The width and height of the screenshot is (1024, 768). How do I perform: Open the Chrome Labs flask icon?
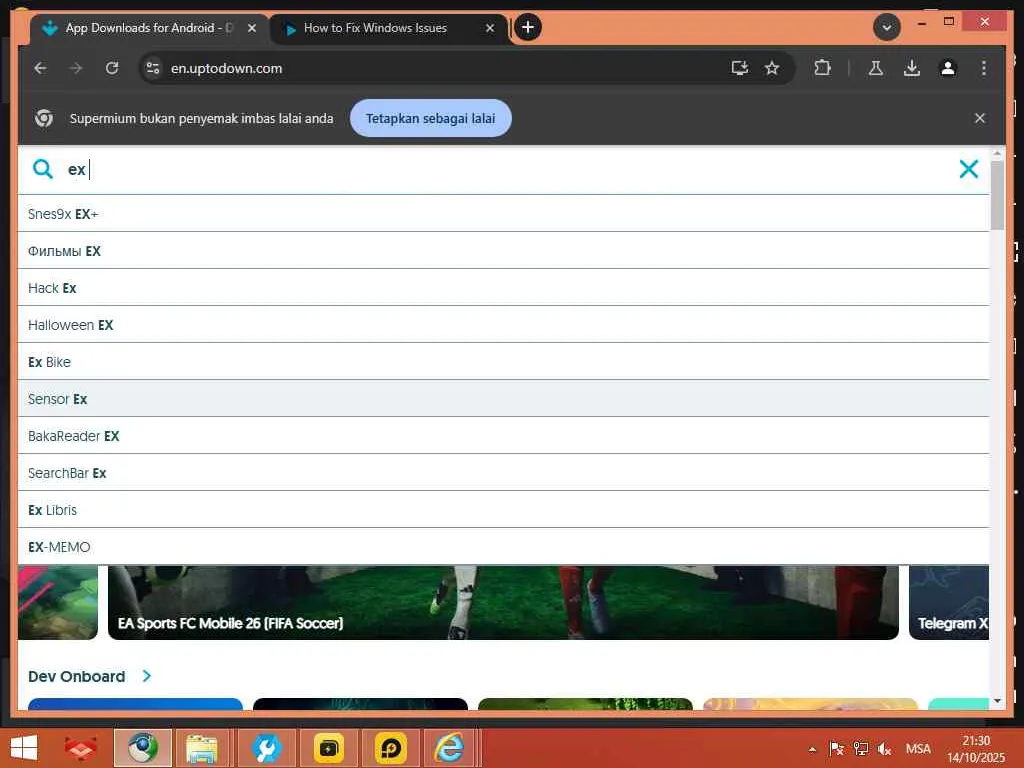(x=876, y=68)
